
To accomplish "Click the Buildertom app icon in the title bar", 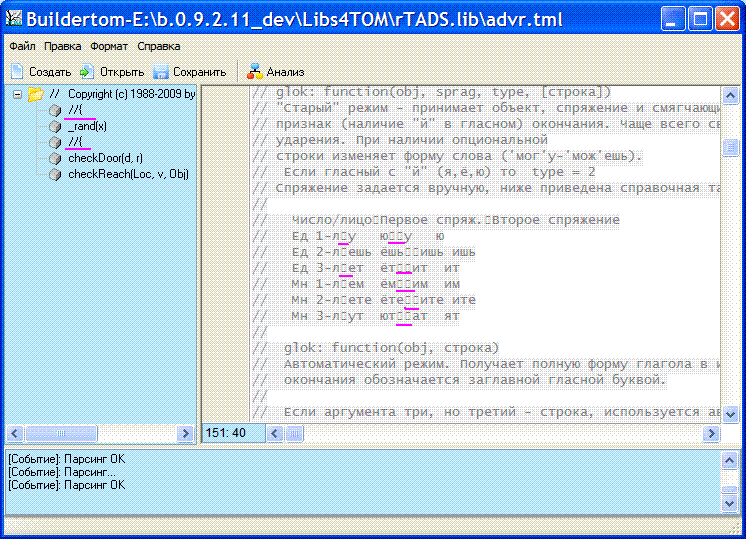I will tap(14, 19).
